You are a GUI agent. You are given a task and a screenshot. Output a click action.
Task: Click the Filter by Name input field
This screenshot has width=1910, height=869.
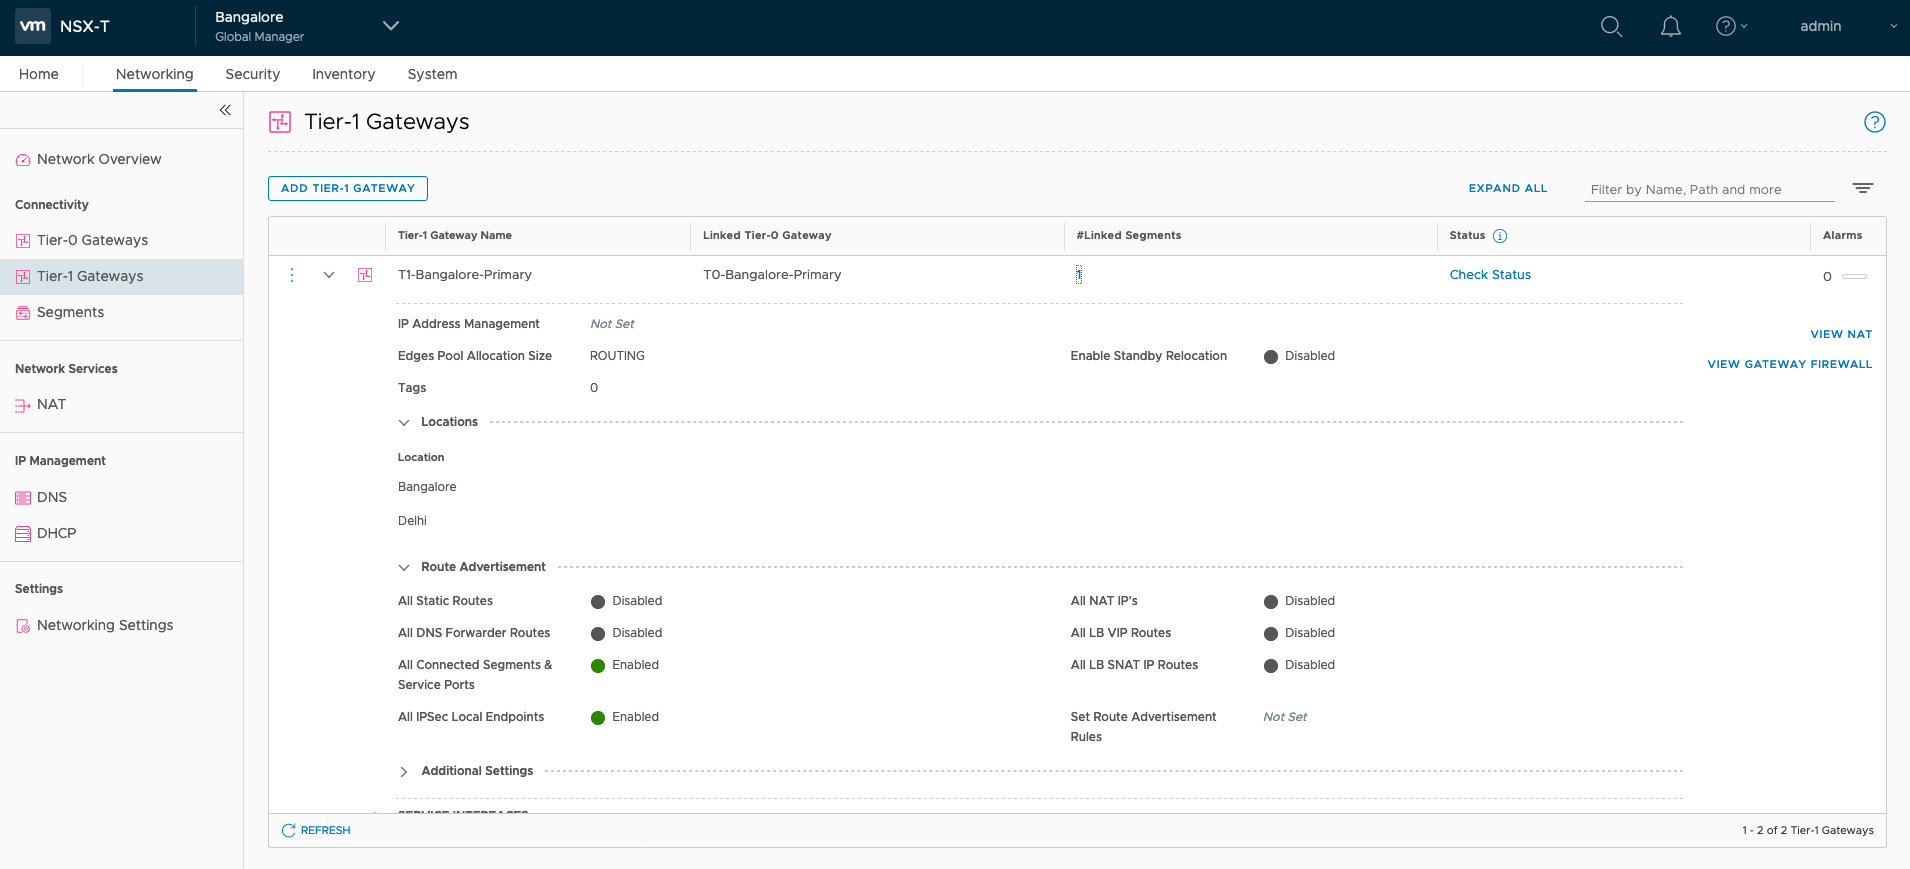(x=1708, y=189)
